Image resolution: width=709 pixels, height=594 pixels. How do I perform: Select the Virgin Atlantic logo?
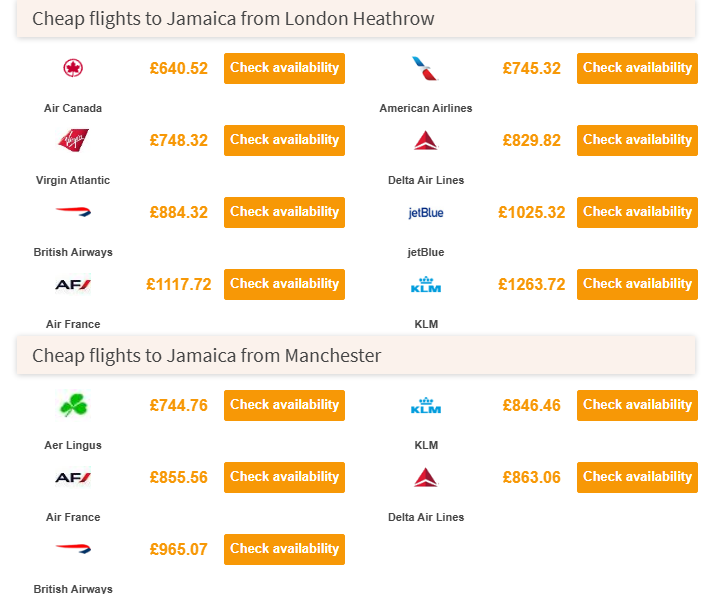click(x=73, y=140)
